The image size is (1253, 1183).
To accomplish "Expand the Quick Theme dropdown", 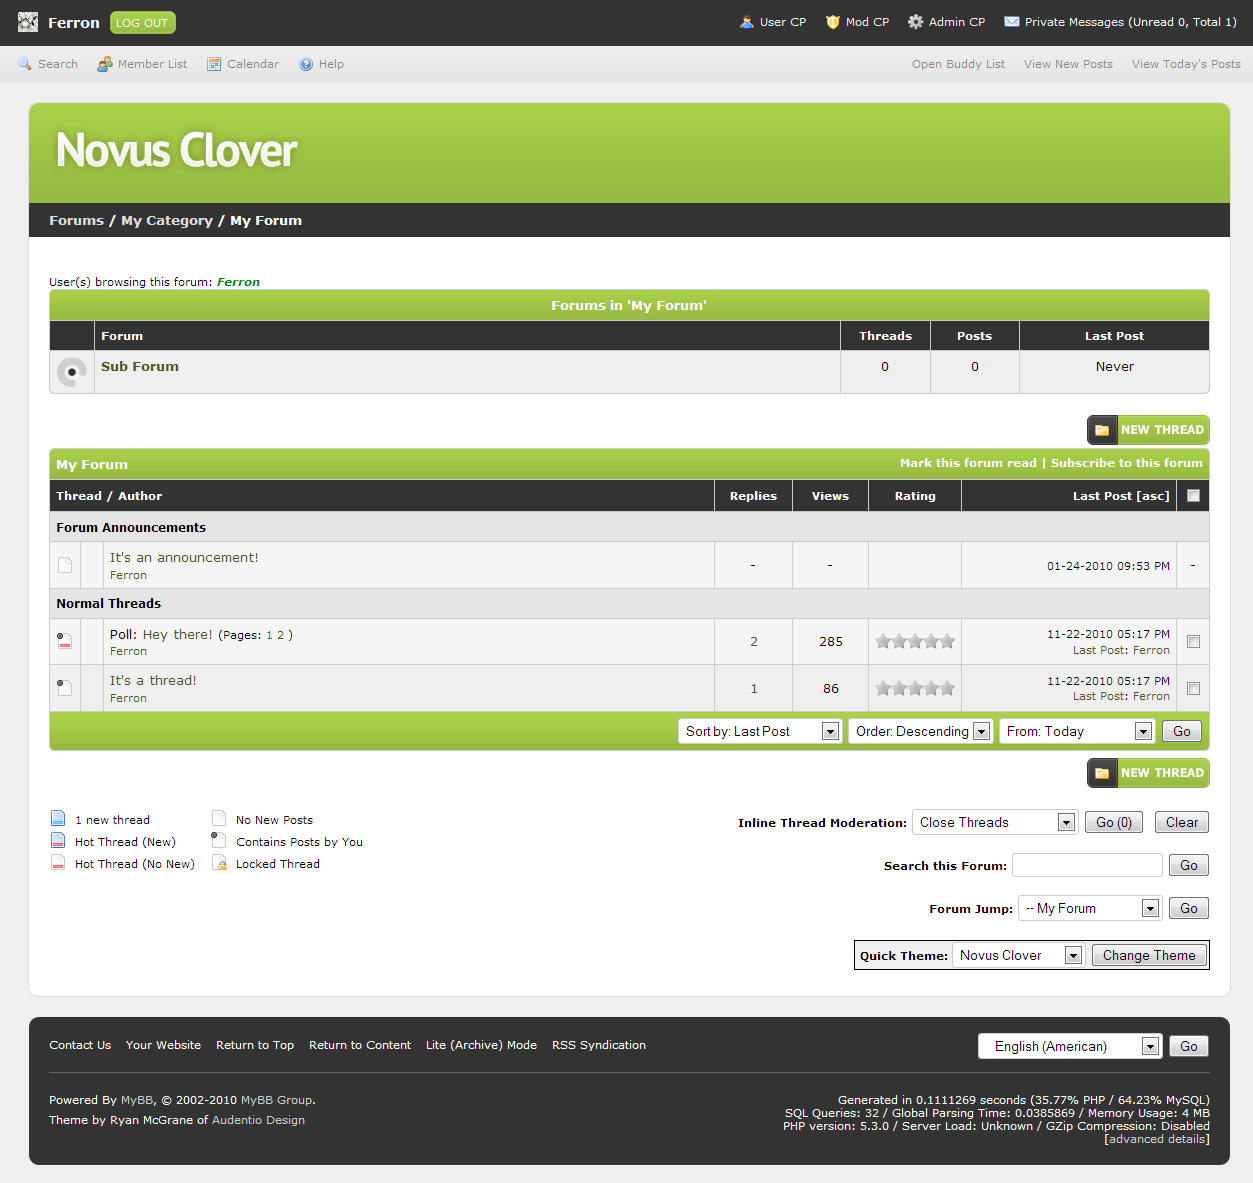I will click(1018, 955).
